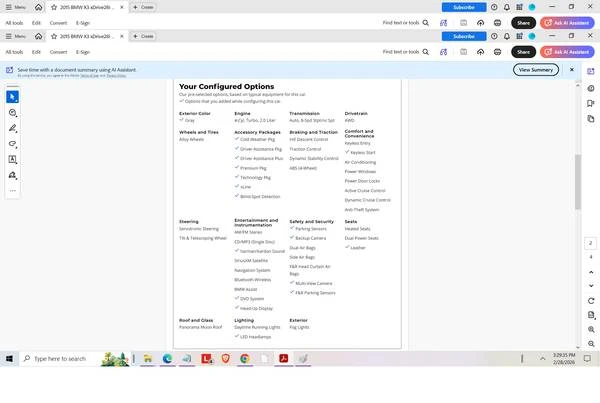Screen dimensions: 600x403
Task: Upload to cloud via front window toolbar icon
Action: tap(480, 52)
